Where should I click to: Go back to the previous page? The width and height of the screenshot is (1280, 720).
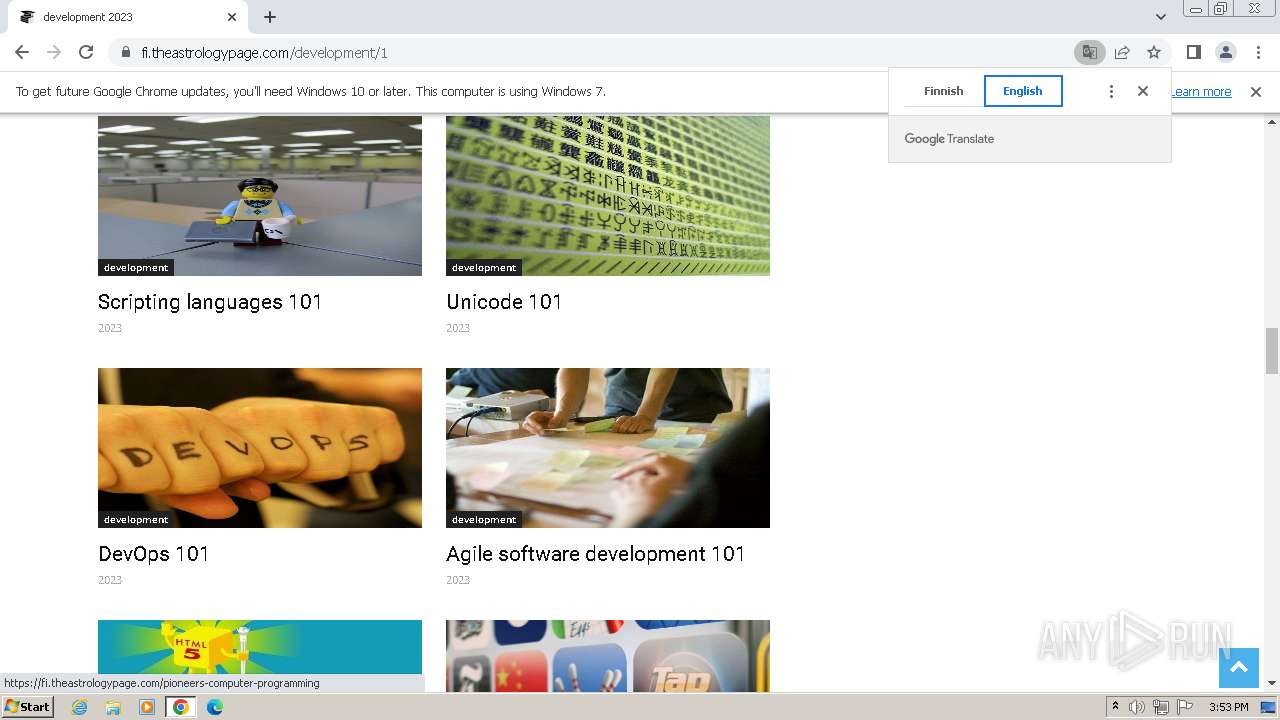(x=22, y=52)
